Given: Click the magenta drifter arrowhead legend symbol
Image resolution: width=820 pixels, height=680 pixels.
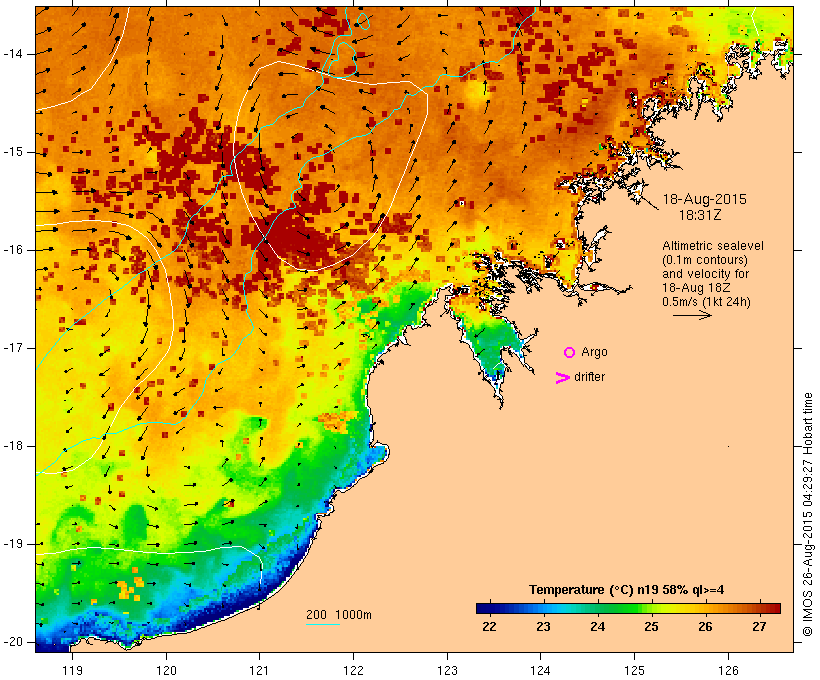Looking at the screenshot, I should (563, 378).
